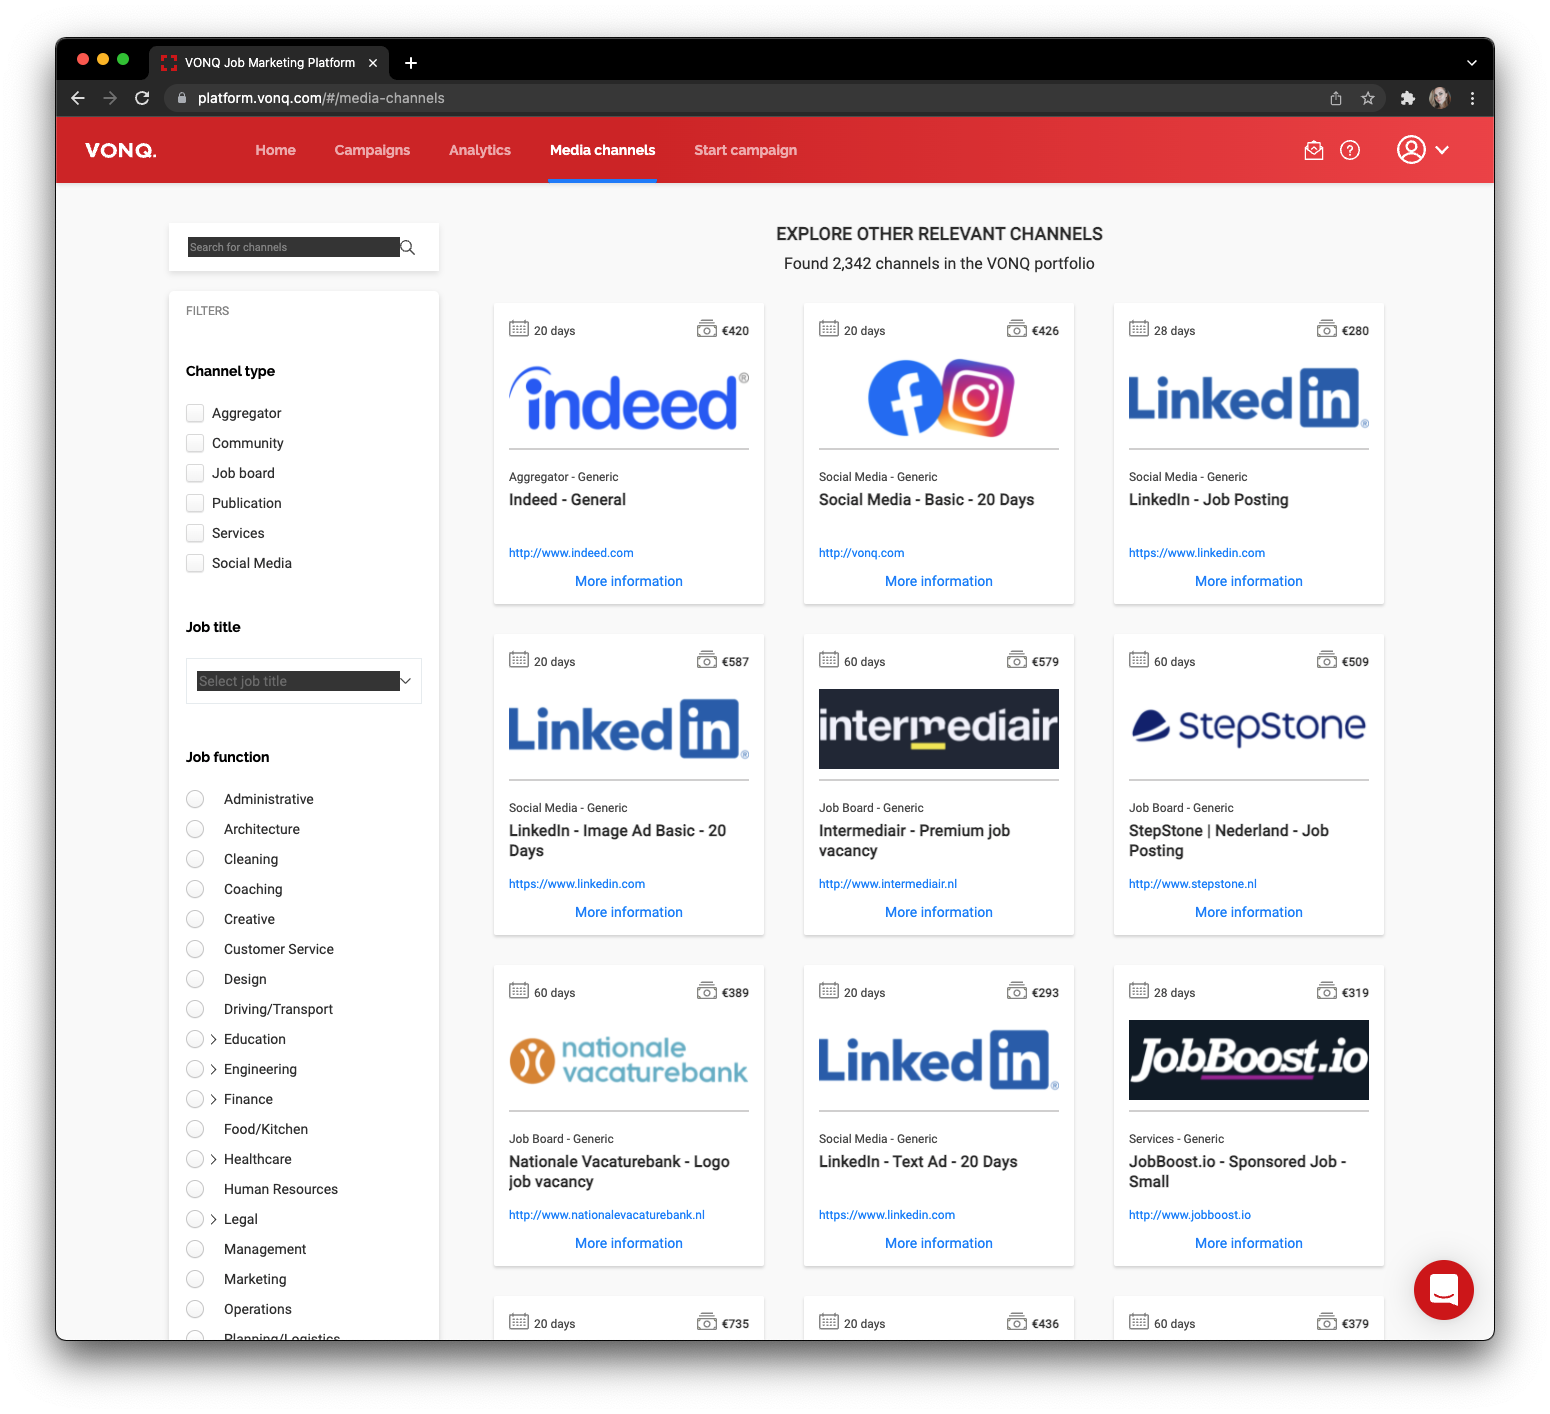Expand the Healthcare job function
This screenshot has height=1414, width=1550.
coord(213,1159)
